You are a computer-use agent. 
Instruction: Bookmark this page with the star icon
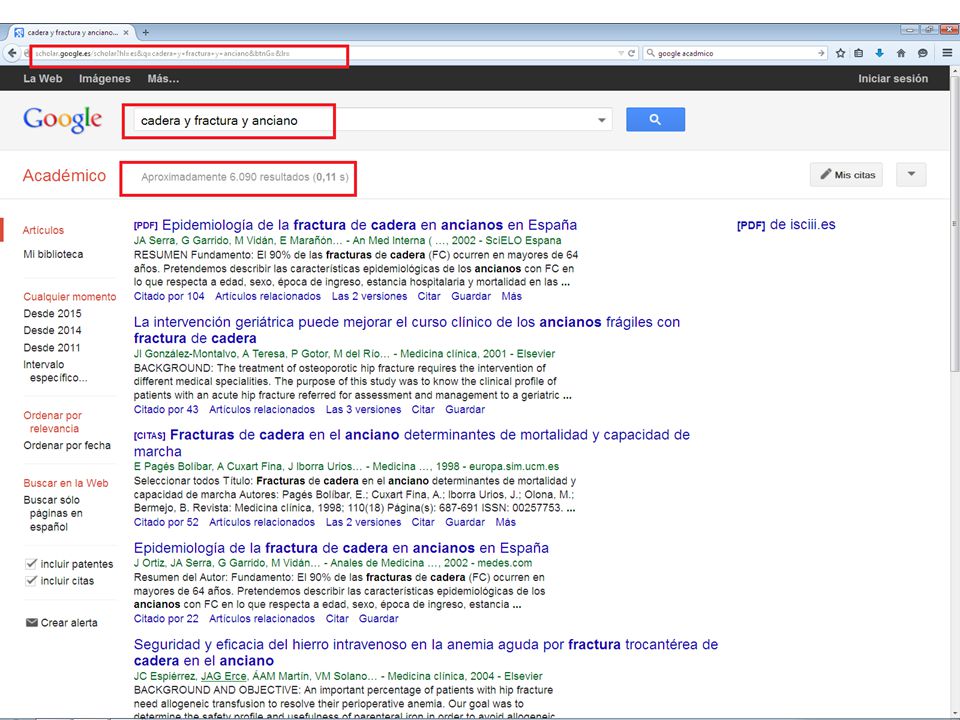[840, 53]
